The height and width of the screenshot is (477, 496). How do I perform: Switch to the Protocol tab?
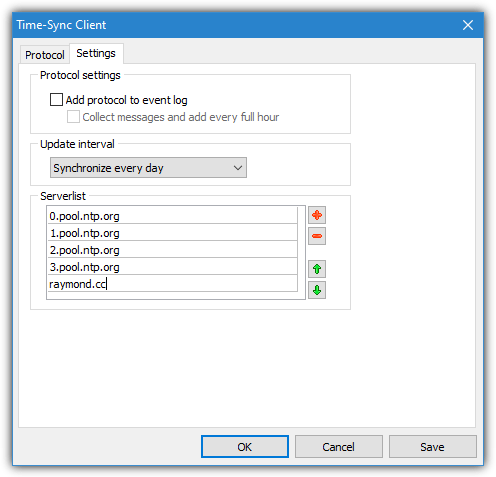(45, 55)
